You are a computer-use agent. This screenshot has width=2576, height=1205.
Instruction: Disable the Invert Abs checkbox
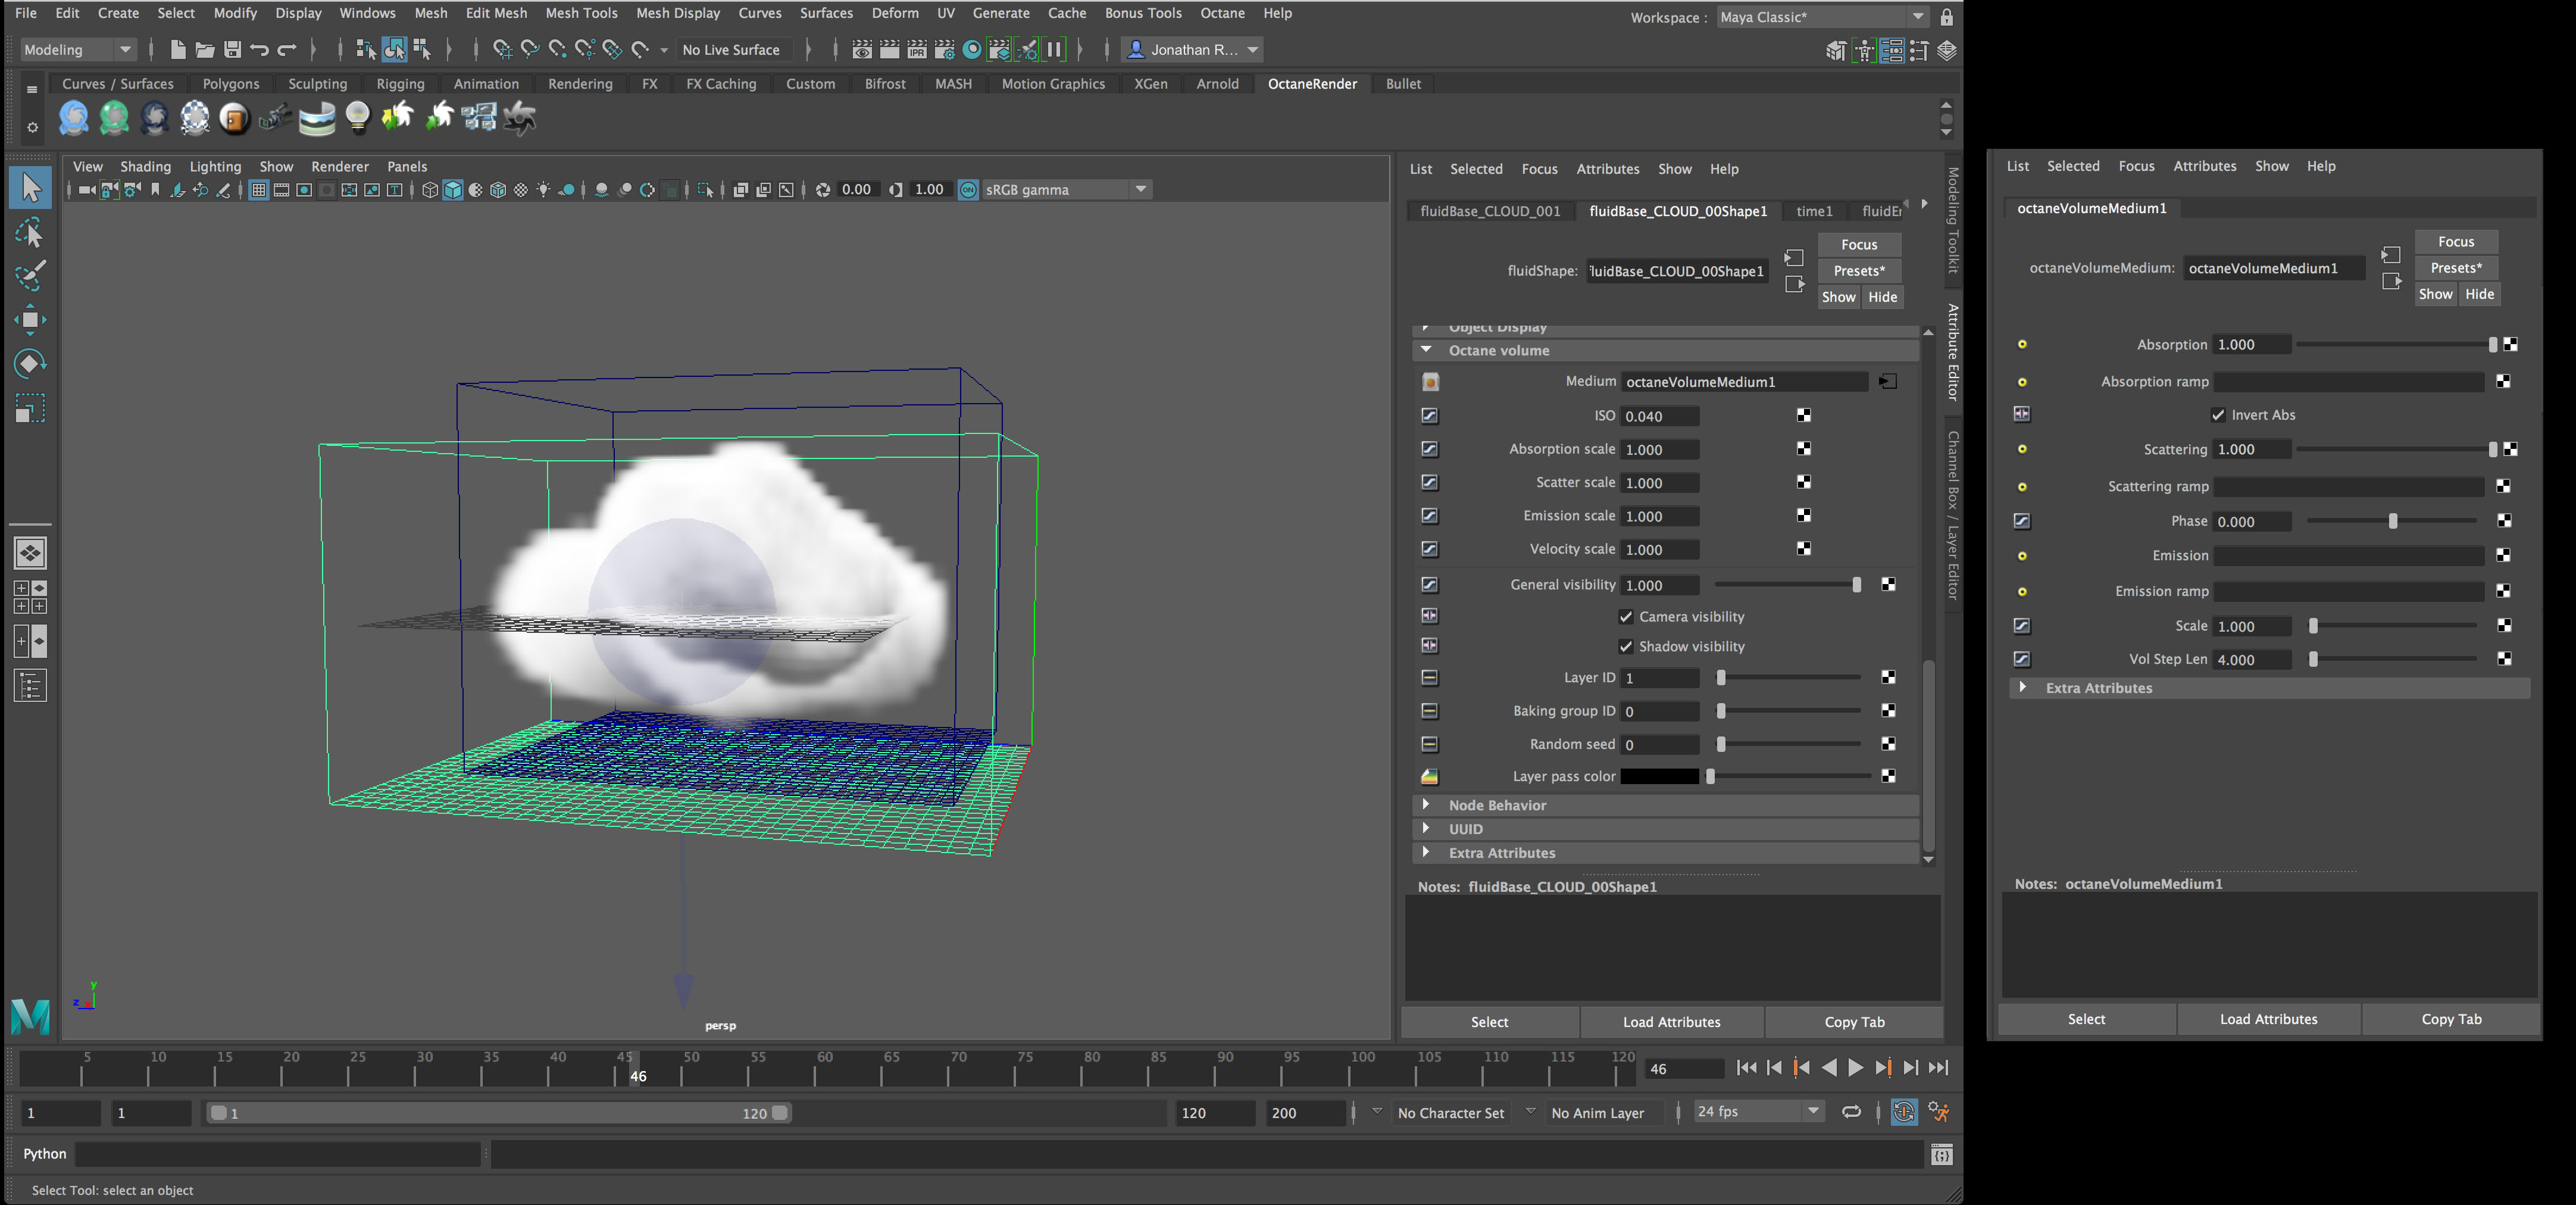[2217, 415]
